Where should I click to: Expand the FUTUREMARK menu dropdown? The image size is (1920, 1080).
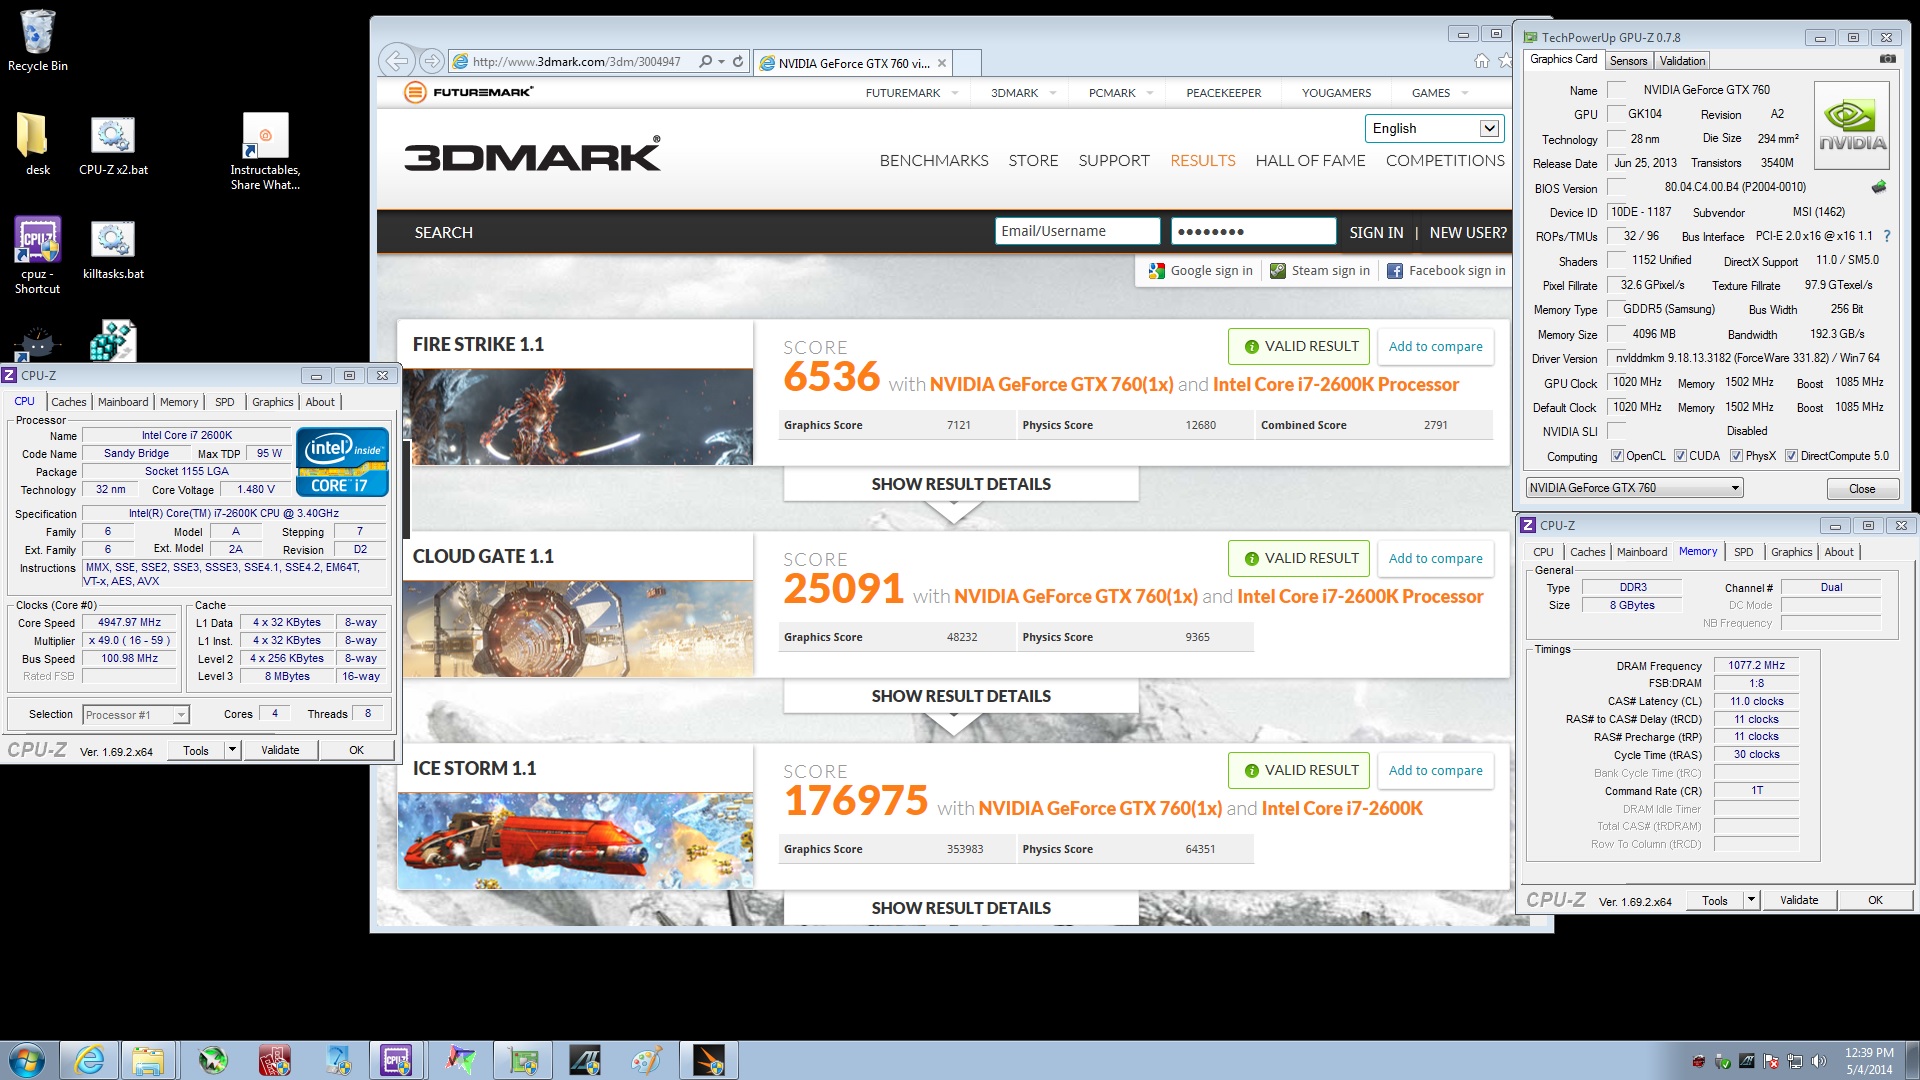[x=955, y=93]
